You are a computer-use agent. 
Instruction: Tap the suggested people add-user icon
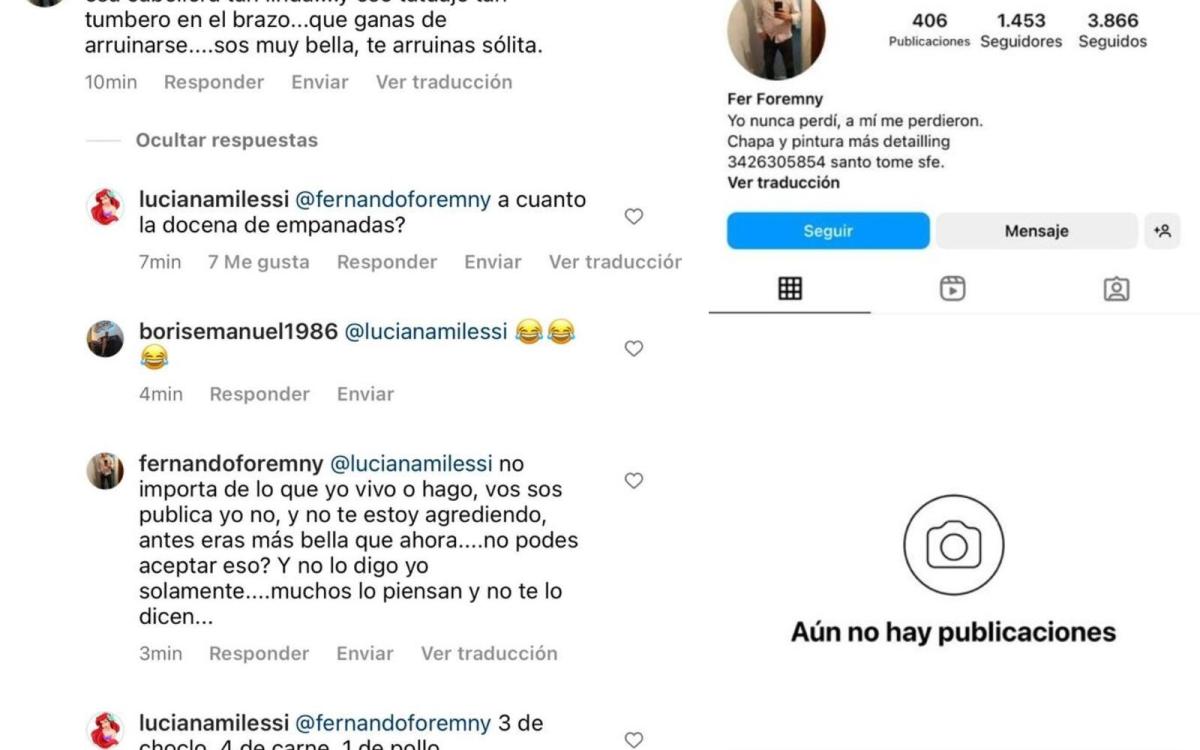(1162, 231)
